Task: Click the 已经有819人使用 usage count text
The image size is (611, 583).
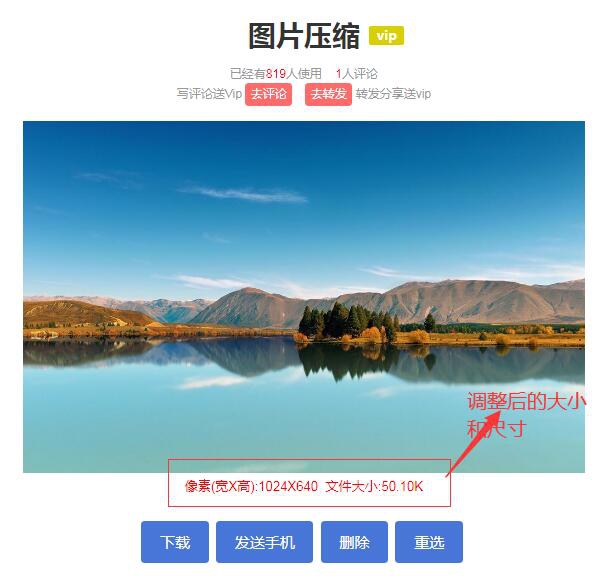Action: [276, 73]
